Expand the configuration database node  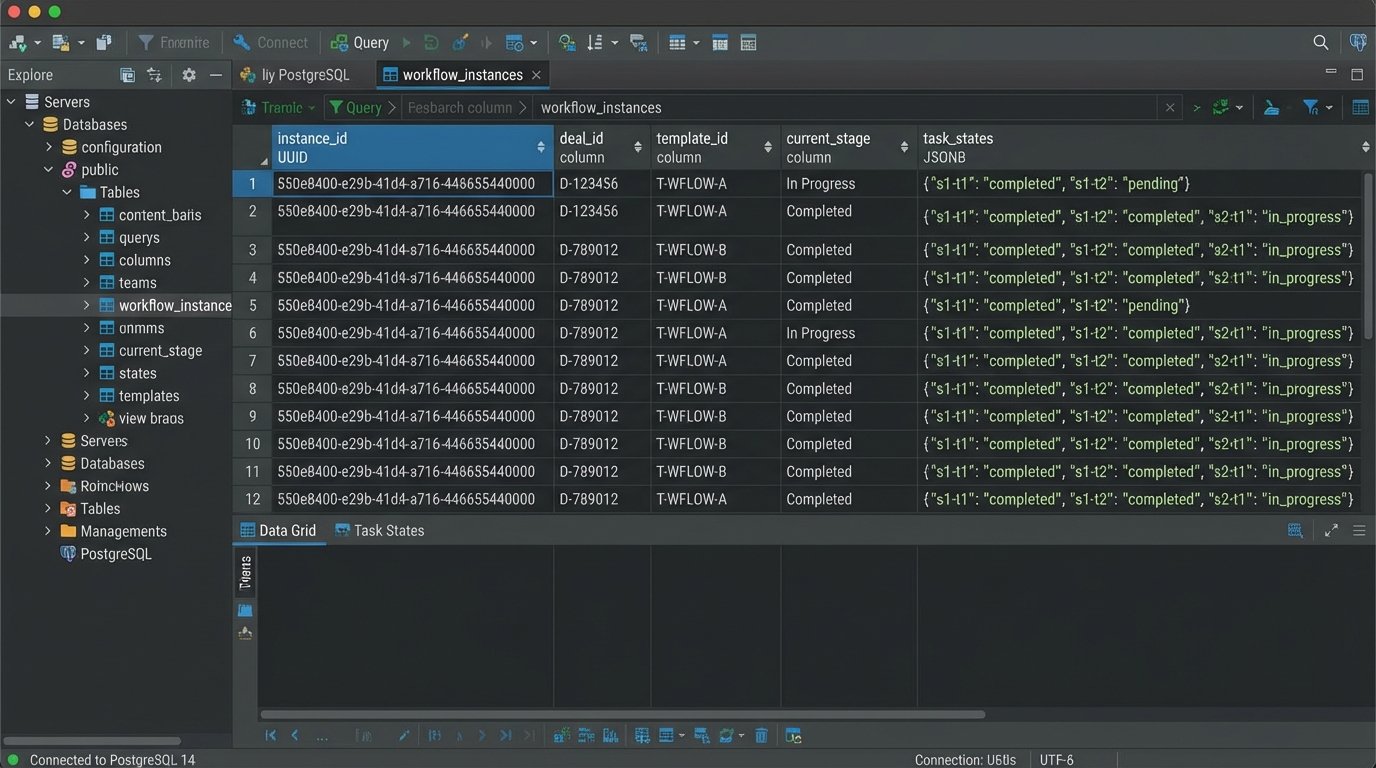pos(48,146)
